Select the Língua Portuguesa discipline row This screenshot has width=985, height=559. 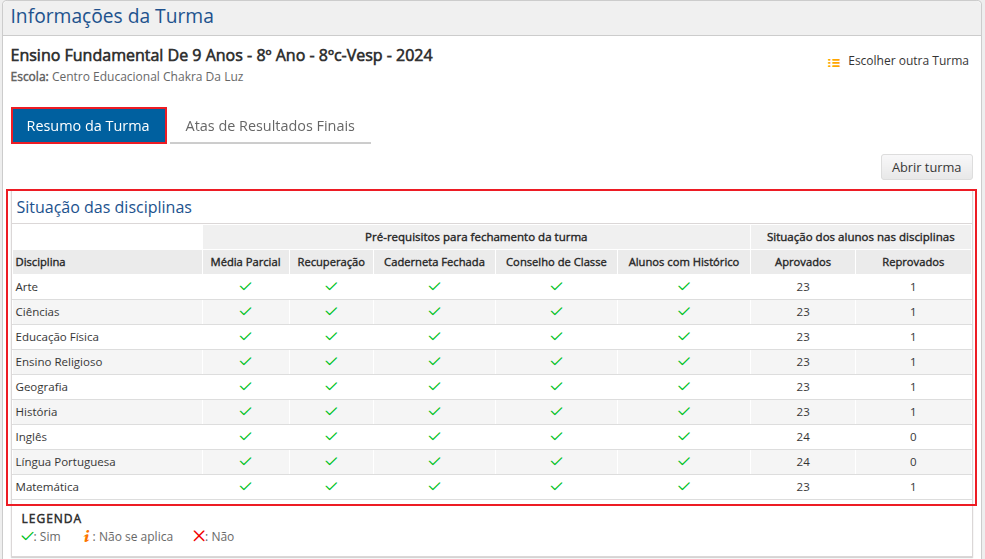(x=492, y=462)
